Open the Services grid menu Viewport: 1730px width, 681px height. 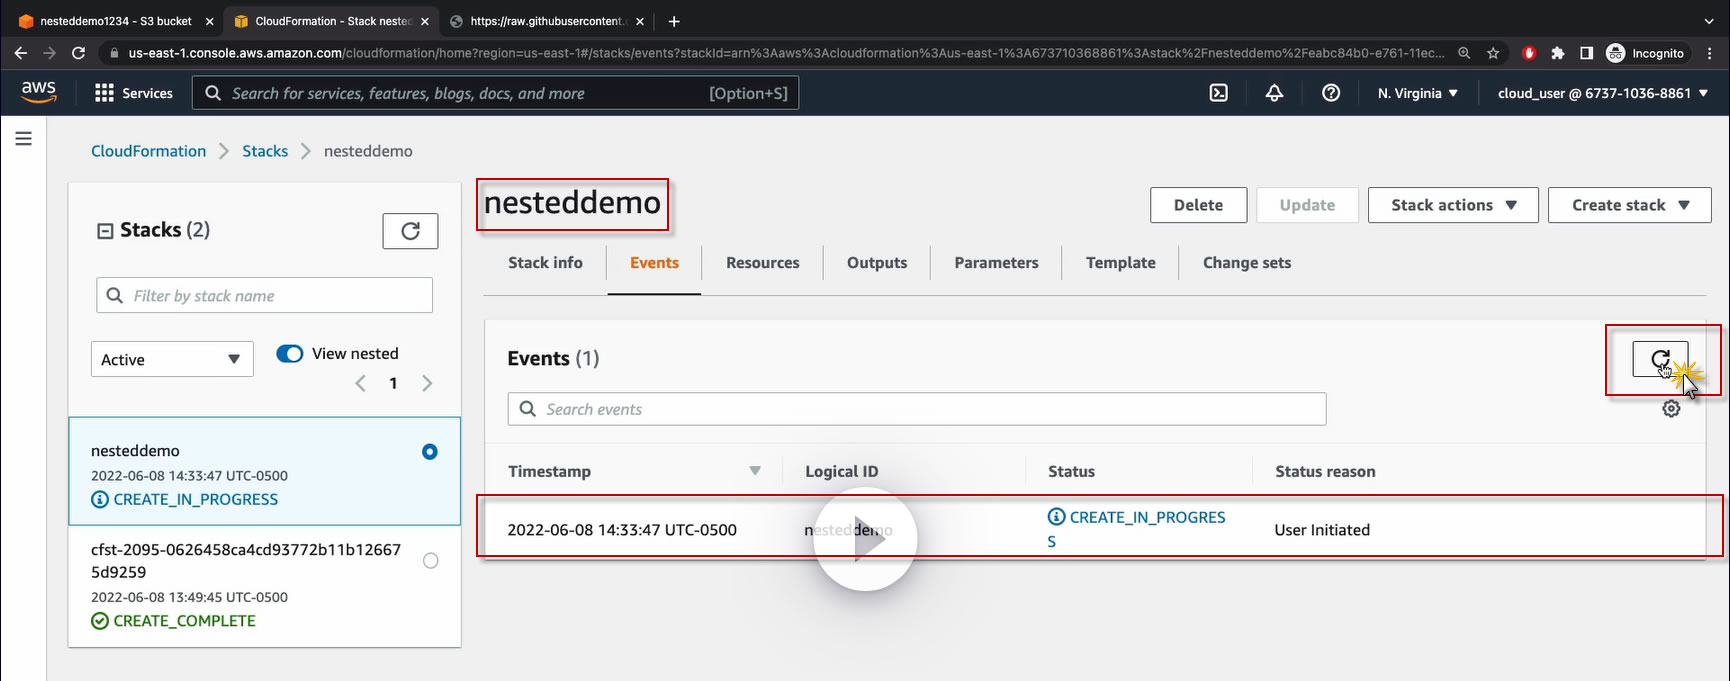point(133,93)
